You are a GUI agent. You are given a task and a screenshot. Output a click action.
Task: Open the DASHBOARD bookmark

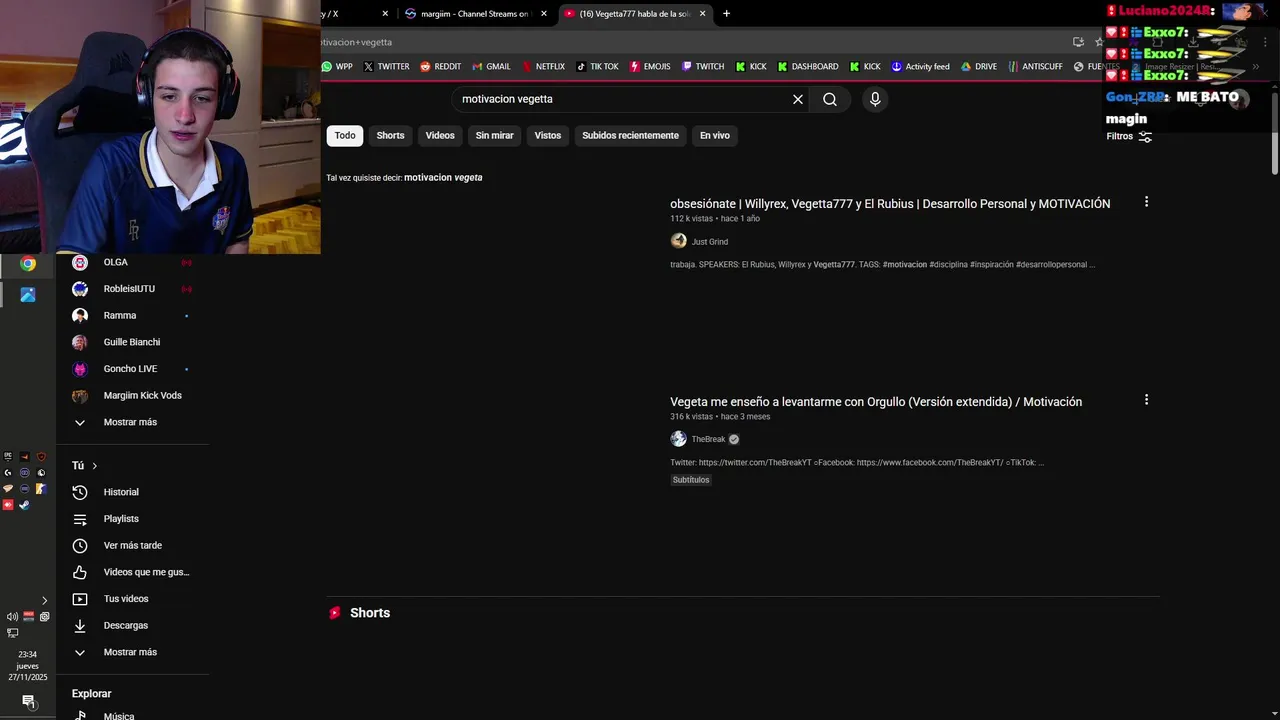click(808, 66)
